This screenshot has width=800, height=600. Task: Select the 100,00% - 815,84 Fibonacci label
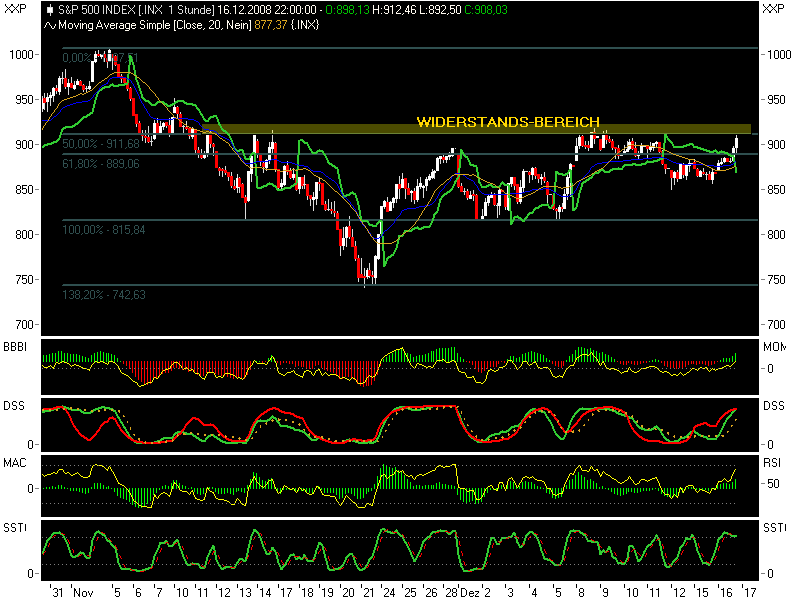point(104,230)
